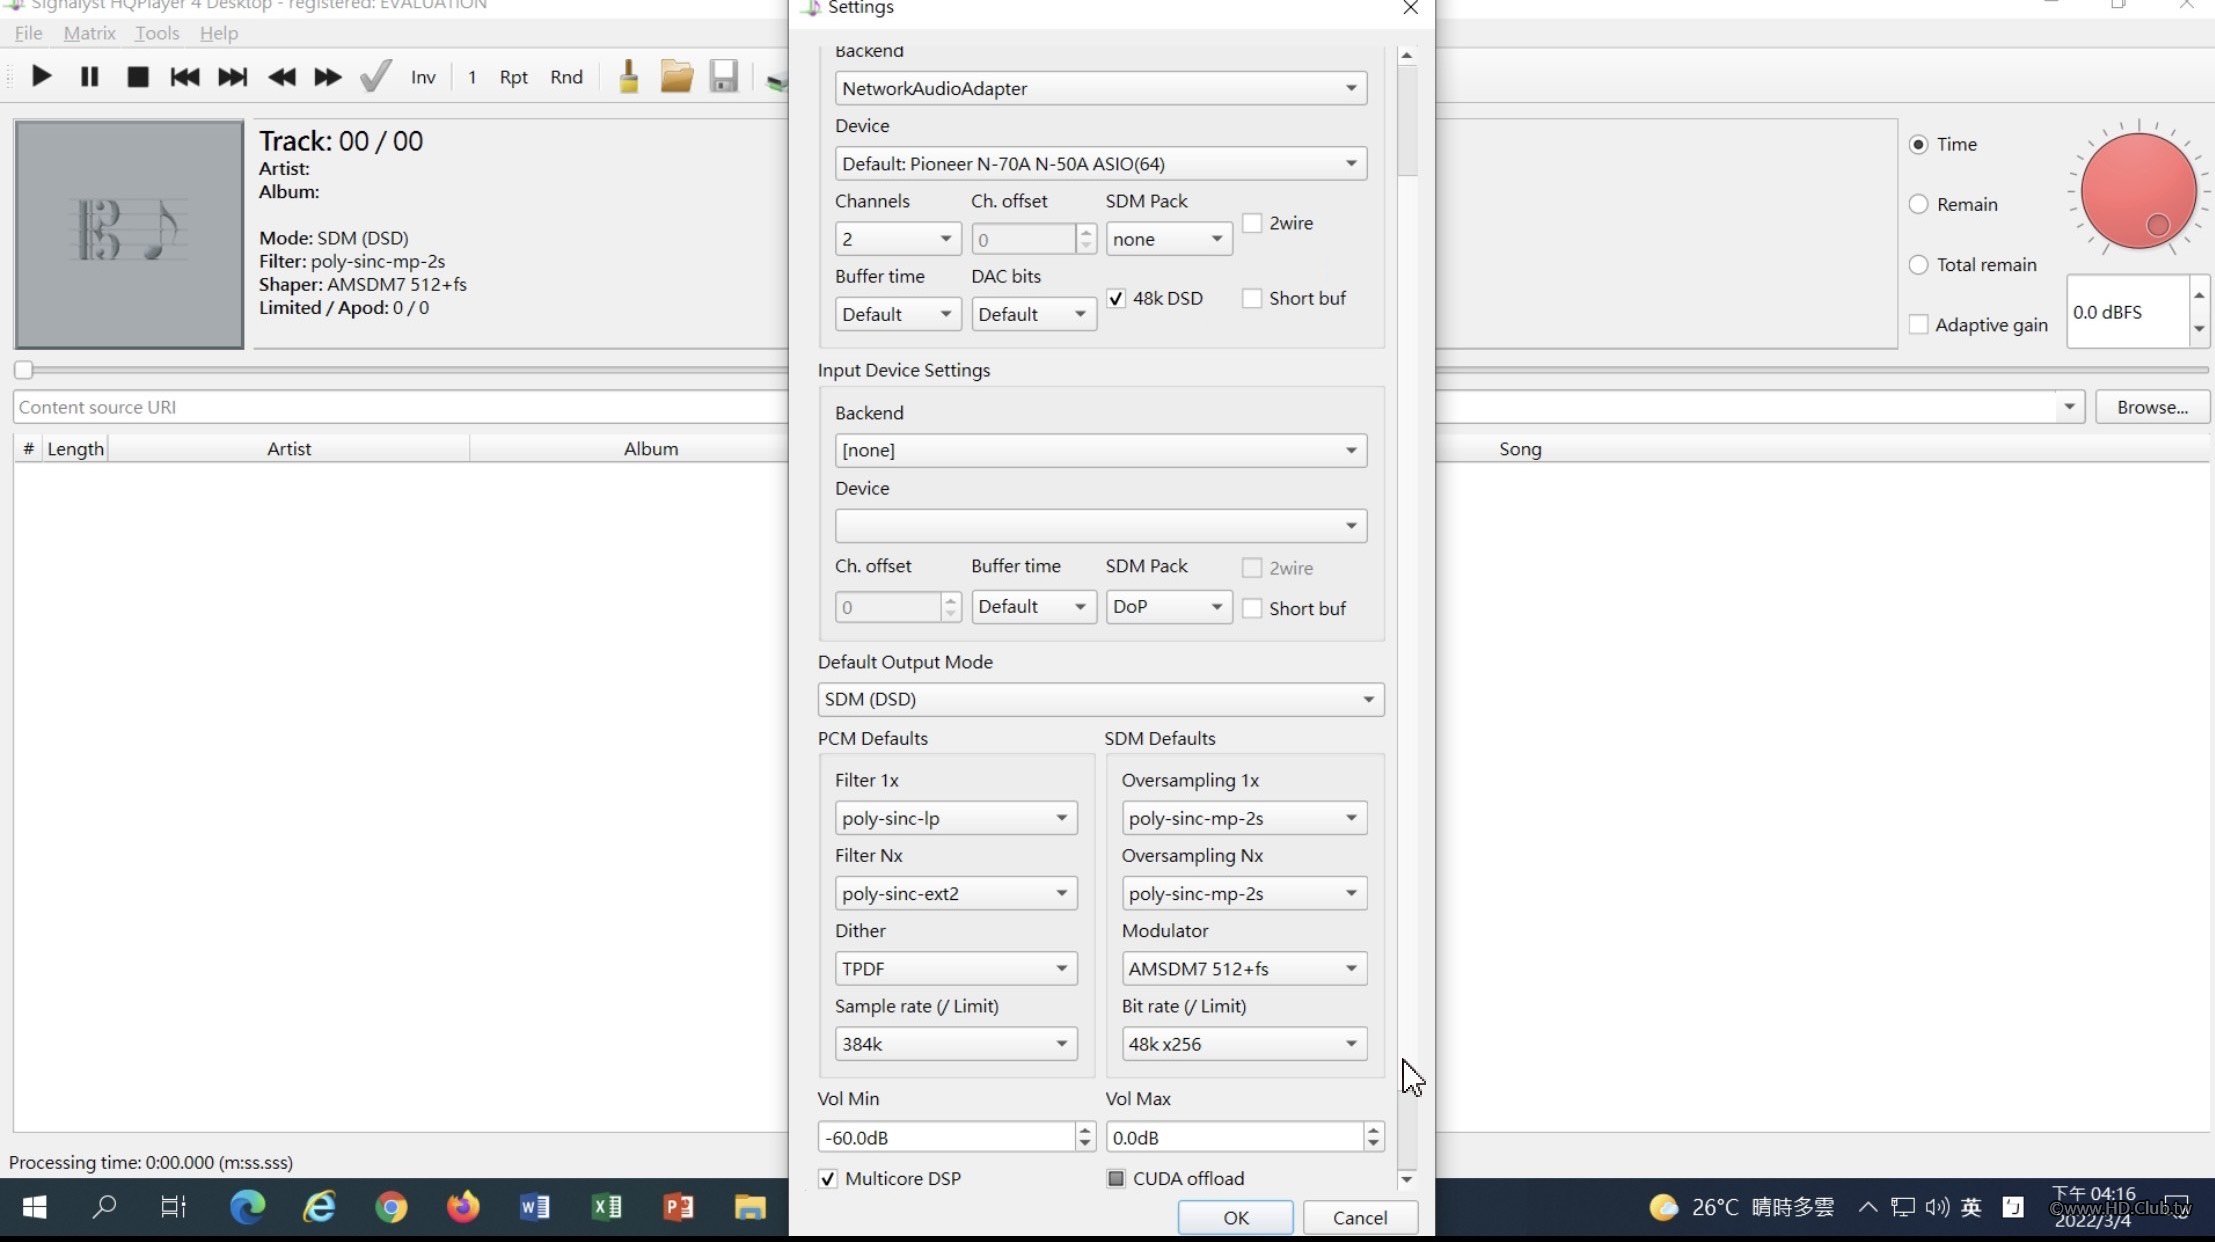Expand the Default Output Mode dropdown
The width and height of the screenshot is (2215, 1242).
click(1366, 697)
